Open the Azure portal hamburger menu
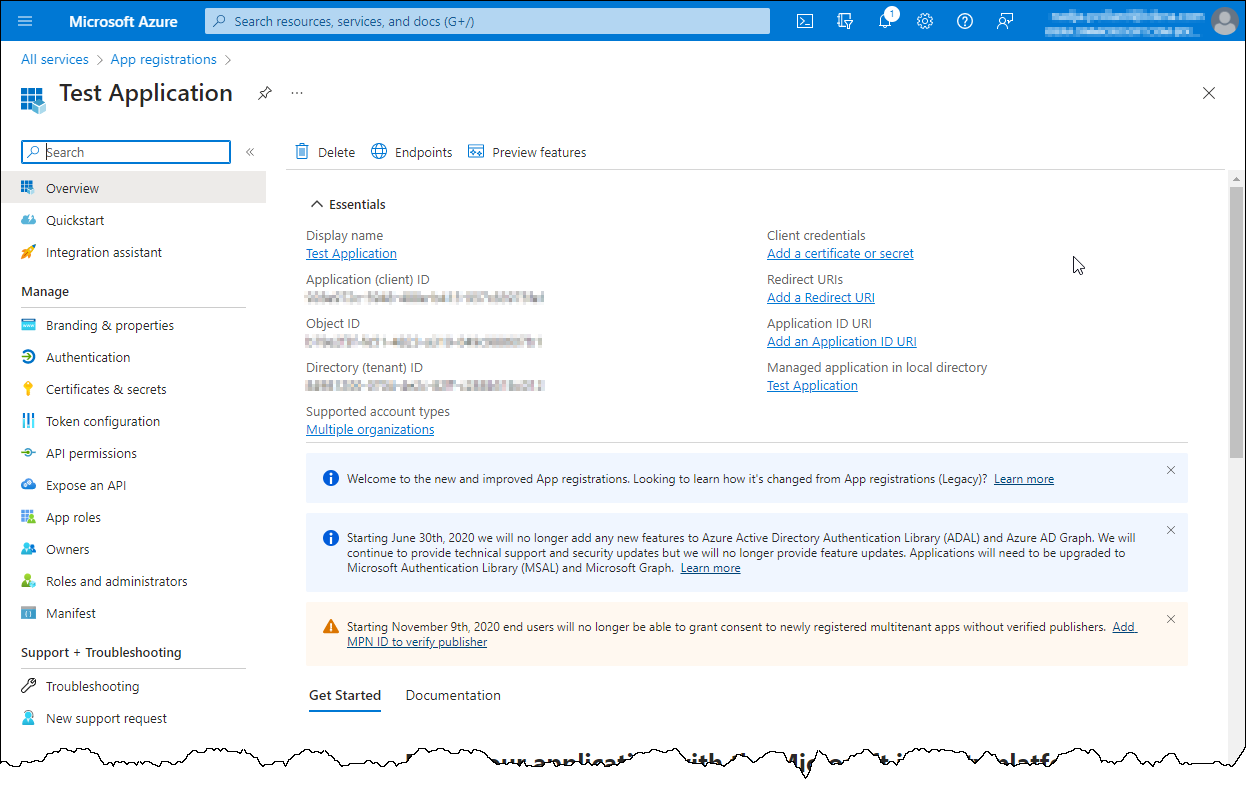Image resolution: width=1246 pixels, height=787 pixels. click(x=25, y=21)
